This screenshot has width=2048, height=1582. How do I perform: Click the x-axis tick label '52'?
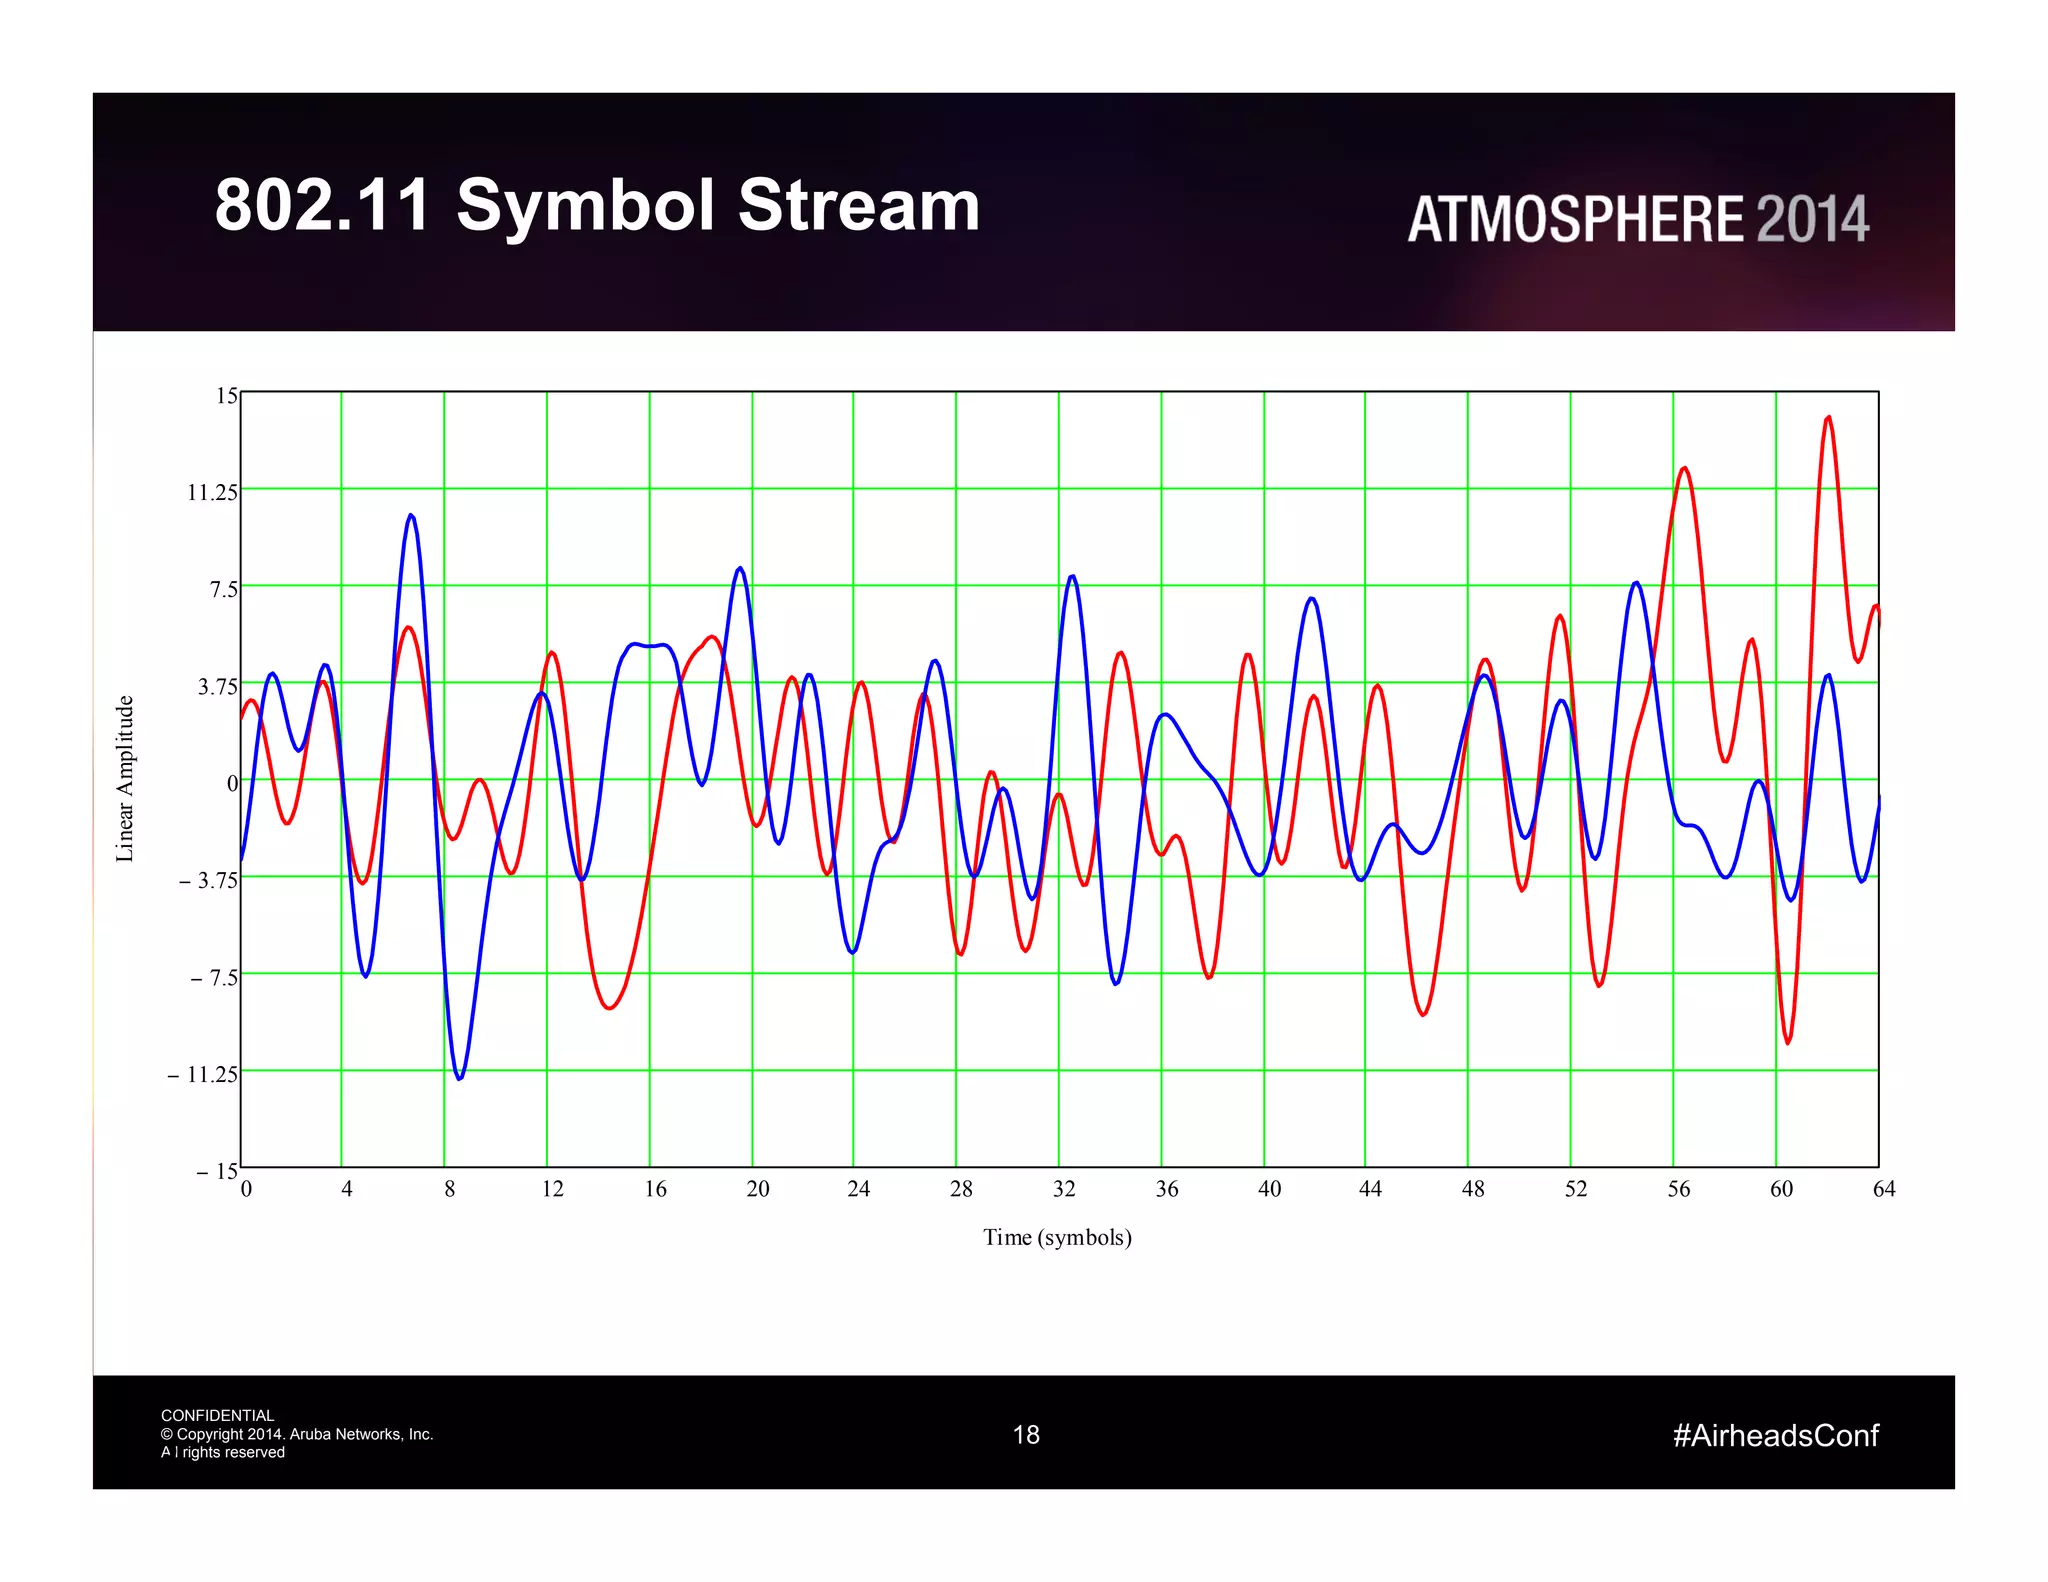(x=1576, y=1189)
